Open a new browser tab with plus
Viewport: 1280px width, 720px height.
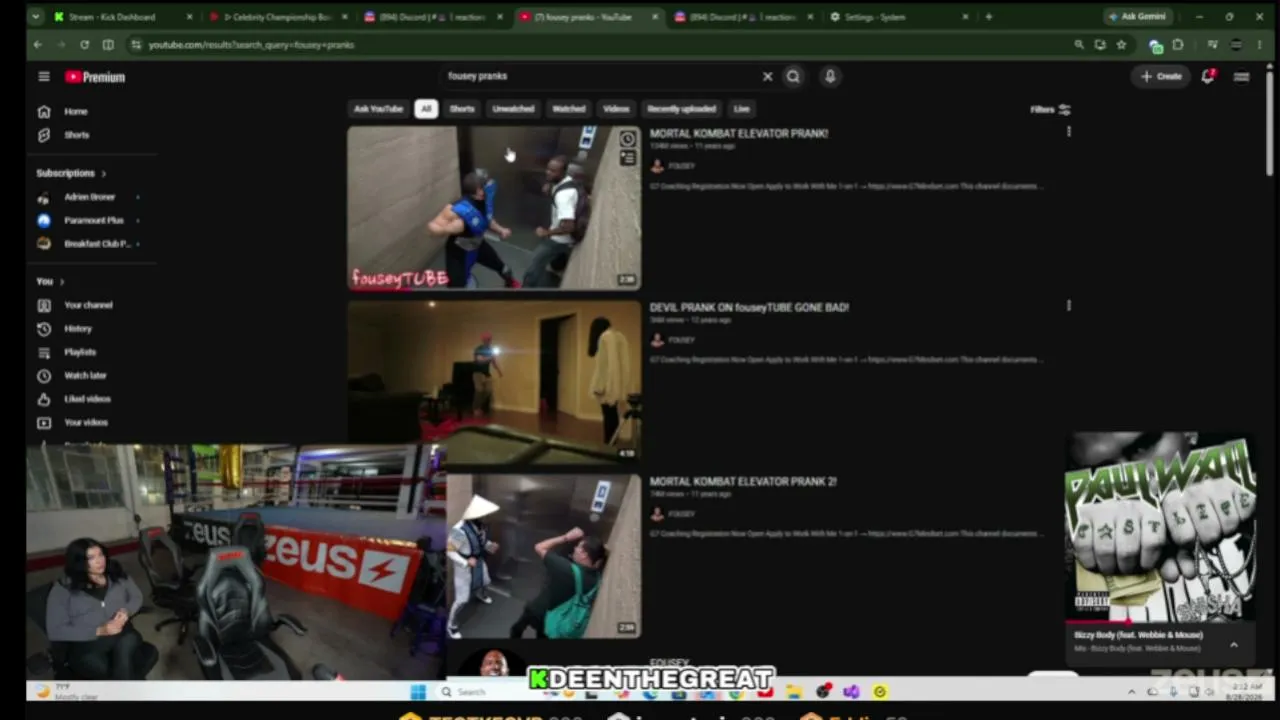tap(989, 17)
